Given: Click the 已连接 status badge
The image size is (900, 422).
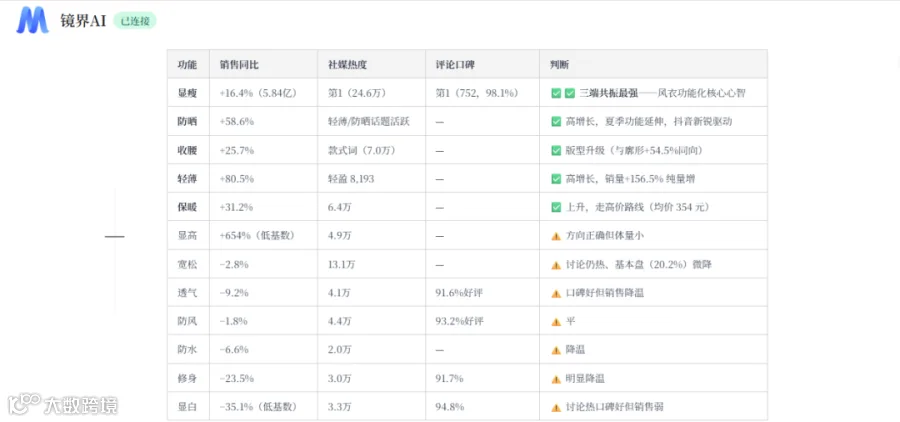Looking at the screenshot, I should [135, 21].
